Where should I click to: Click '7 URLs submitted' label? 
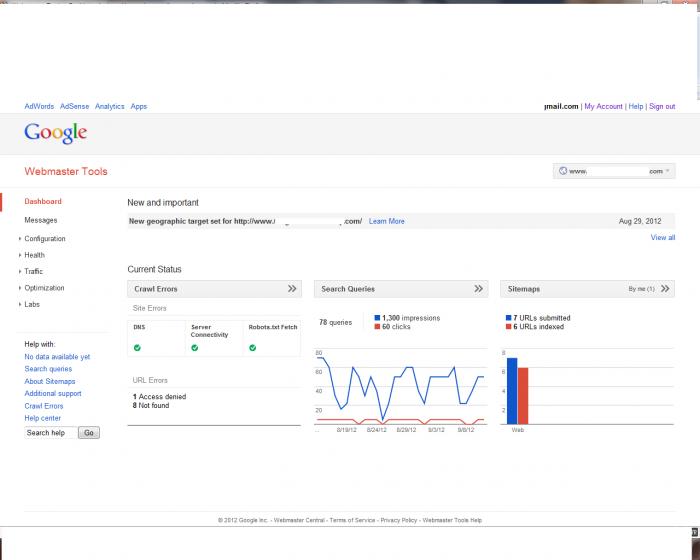pyautogui.click(x=542, y=318)
